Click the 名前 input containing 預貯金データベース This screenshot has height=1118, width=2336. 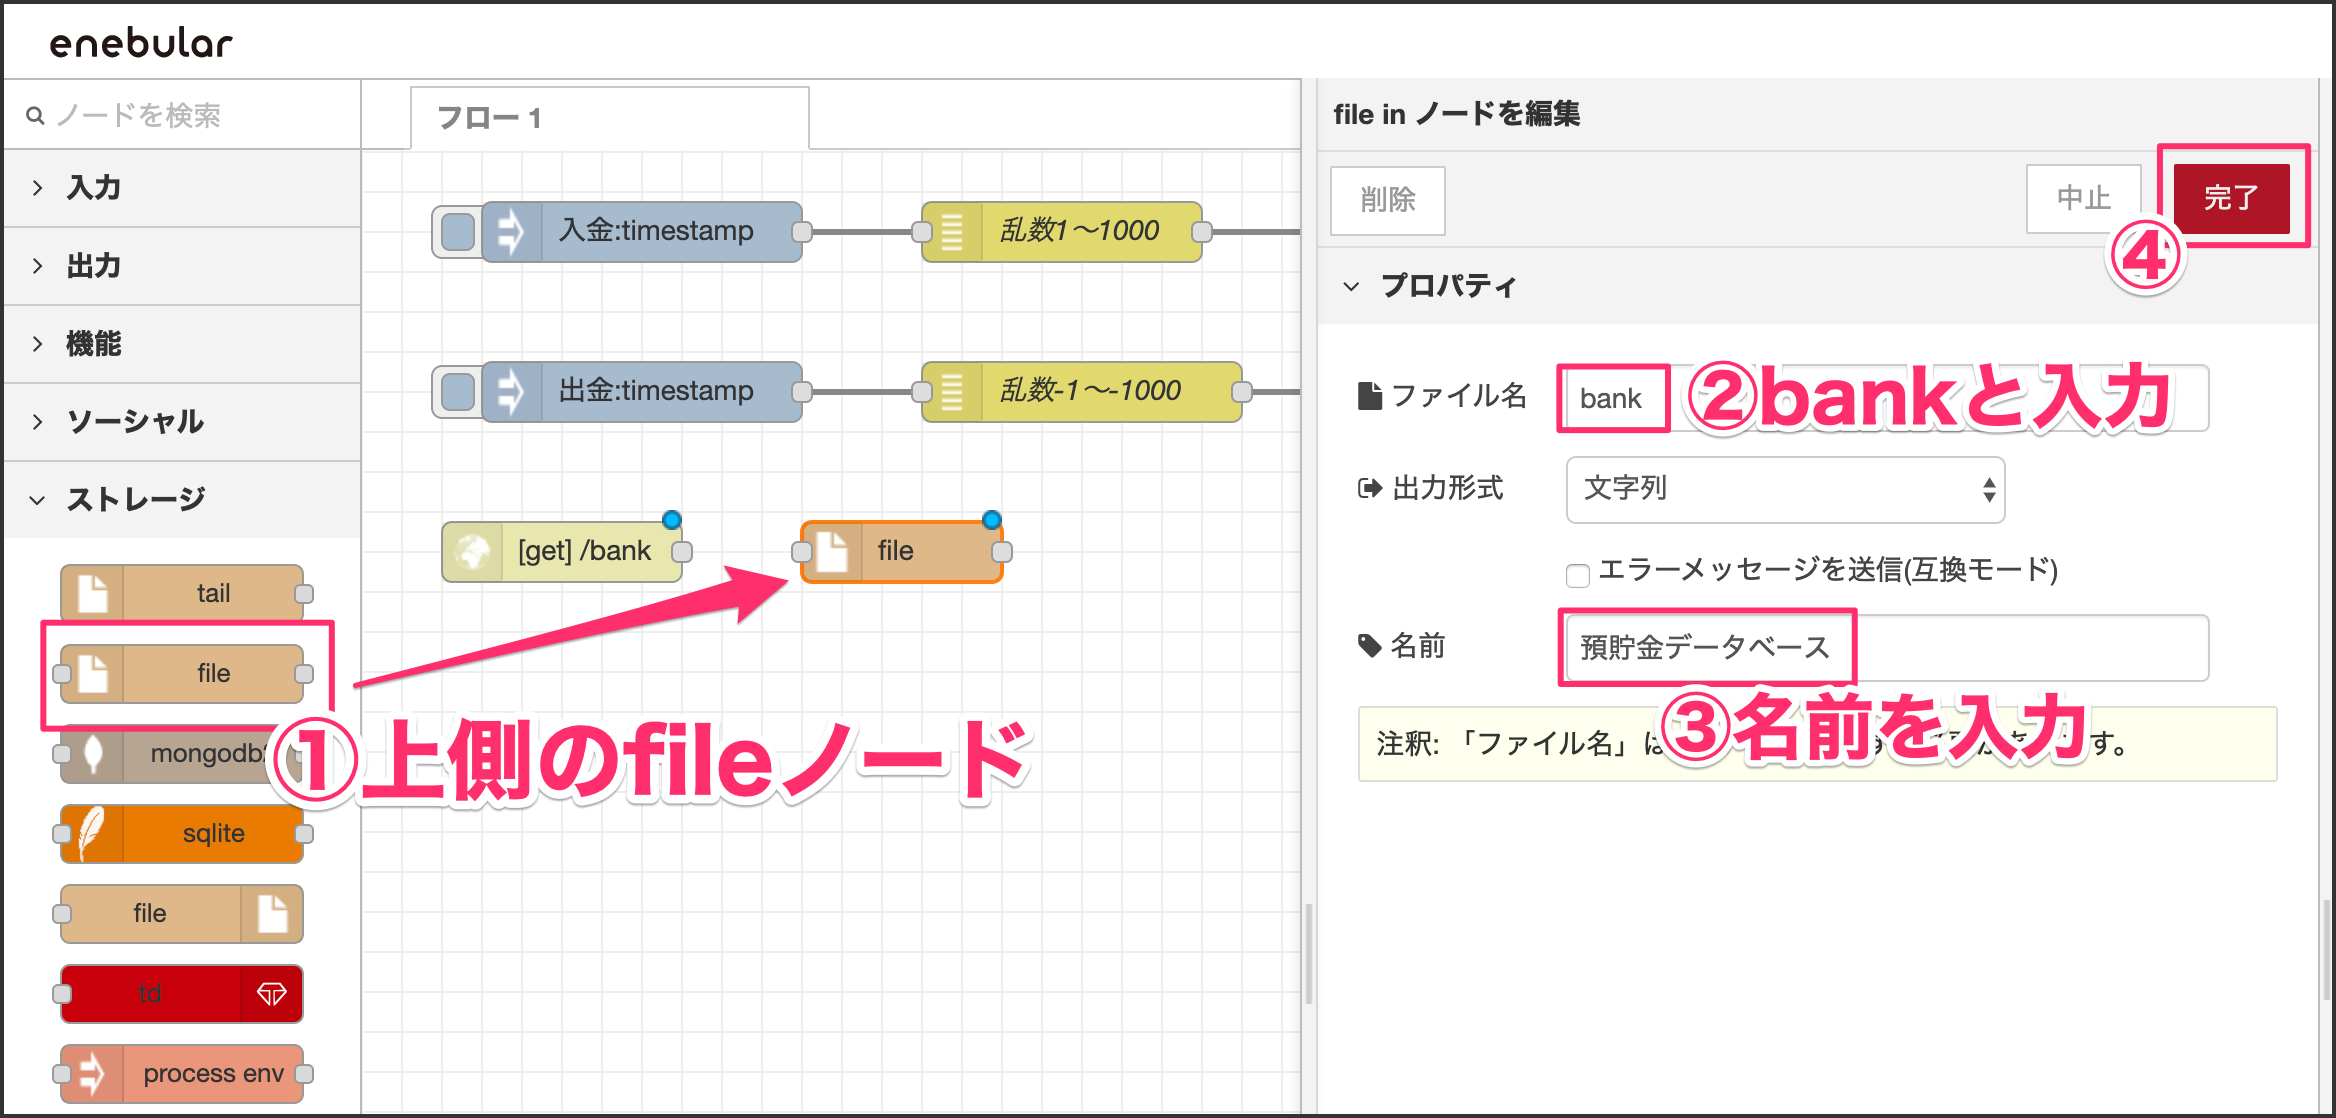tap(1887, 648)
